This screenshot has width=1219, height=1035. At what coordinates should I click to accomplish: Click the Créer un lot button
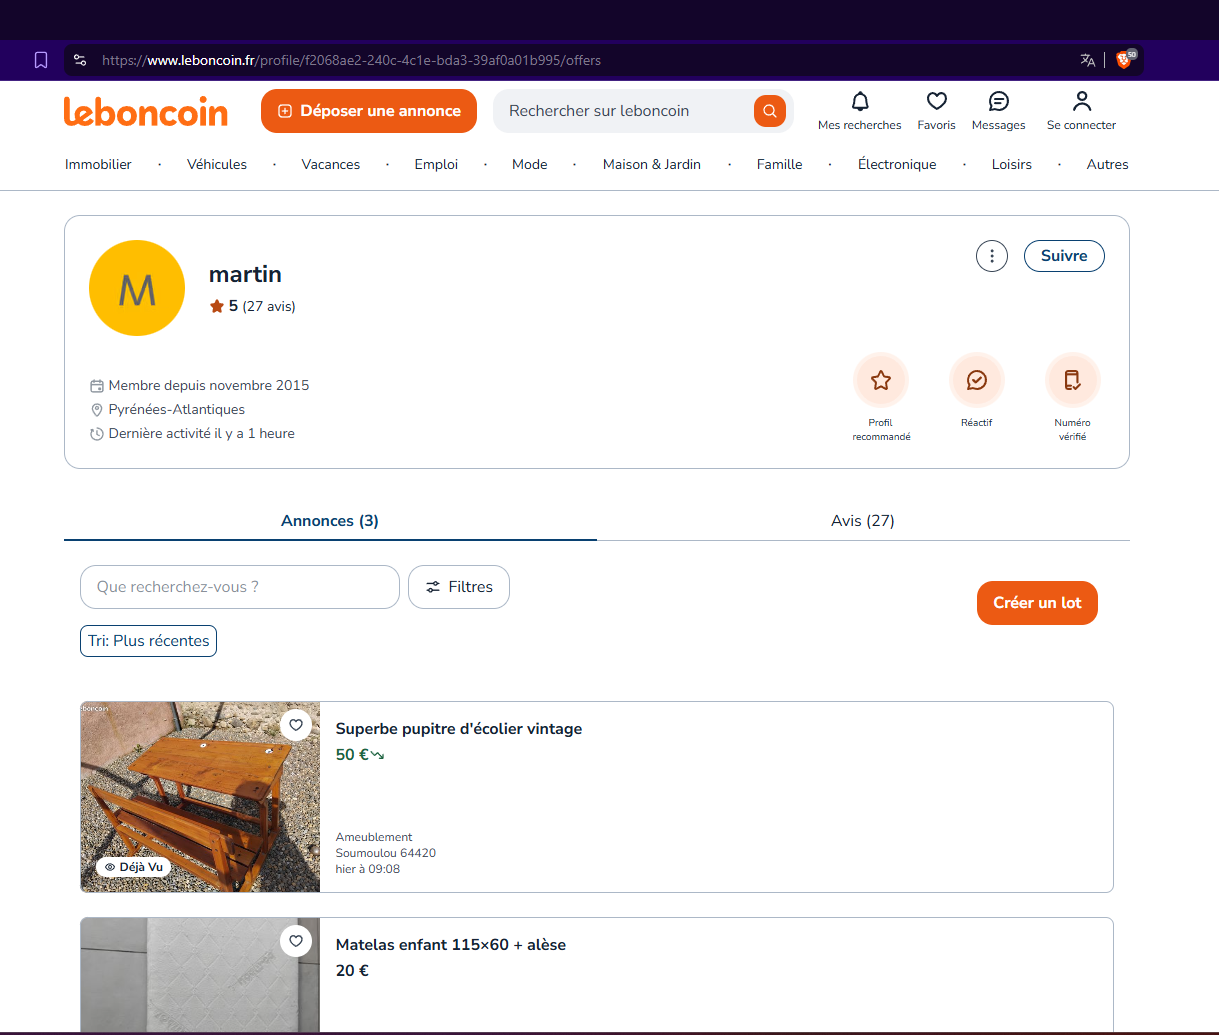click(1037, 603)
